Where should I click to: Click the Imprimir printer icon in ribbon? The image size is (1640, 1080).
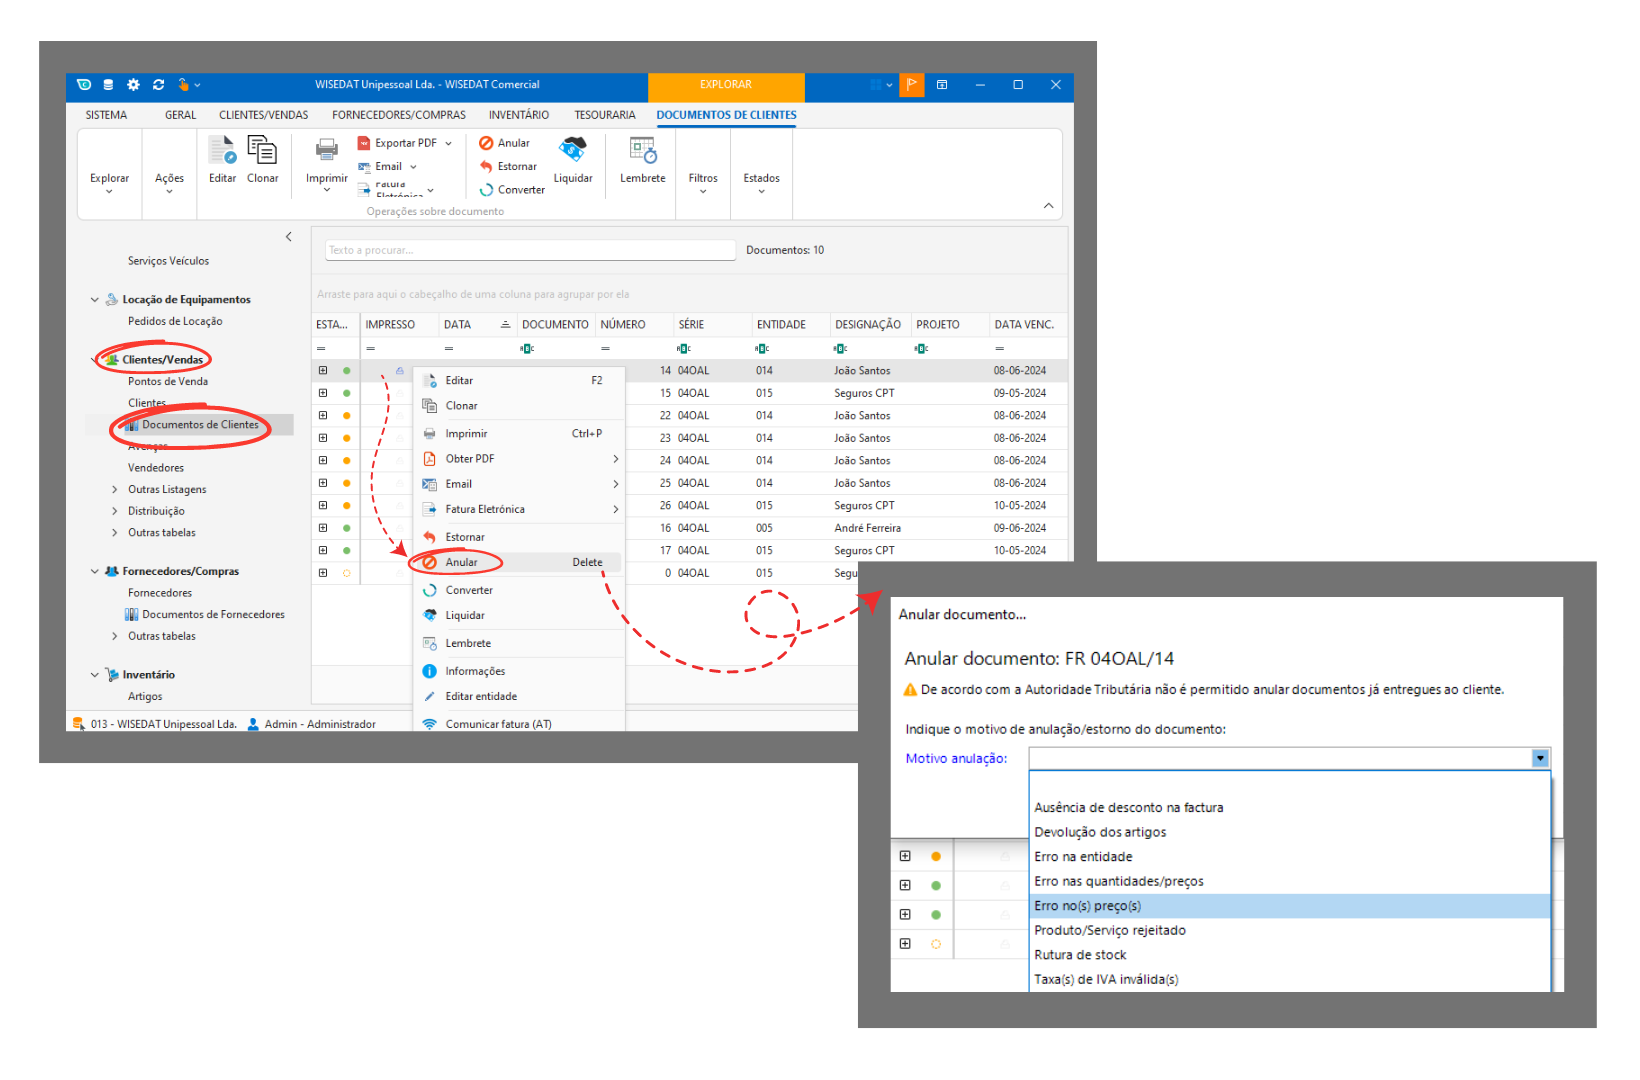click(327, 151)
